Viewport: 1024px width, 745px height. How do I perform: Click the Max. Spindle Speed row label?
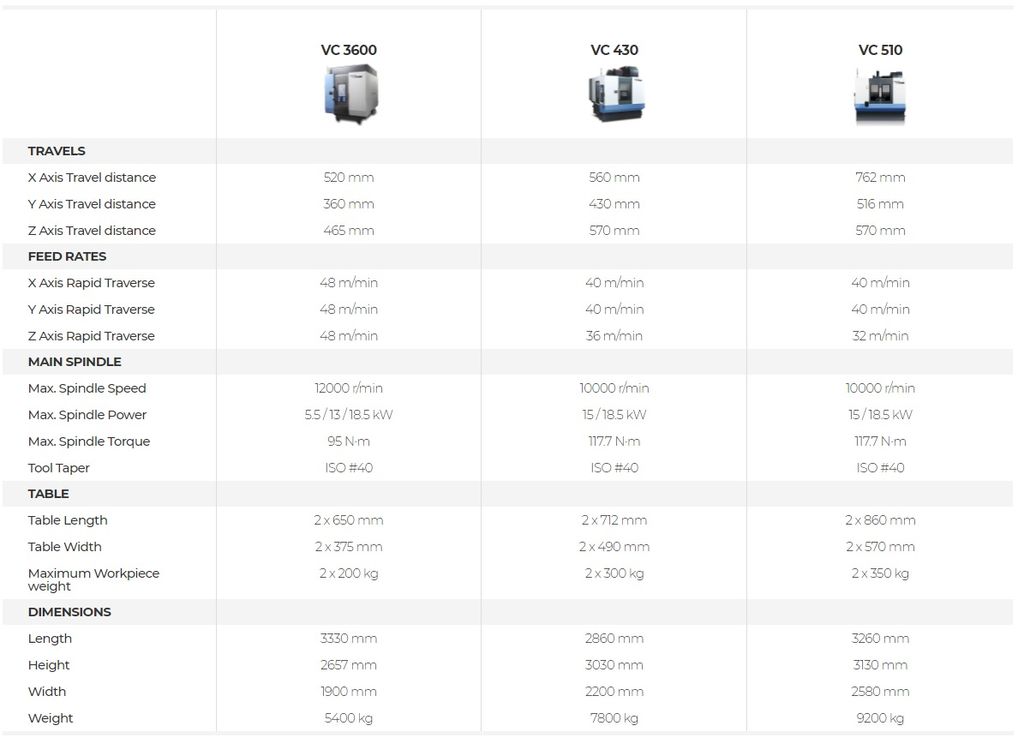(x=87, y=388)
